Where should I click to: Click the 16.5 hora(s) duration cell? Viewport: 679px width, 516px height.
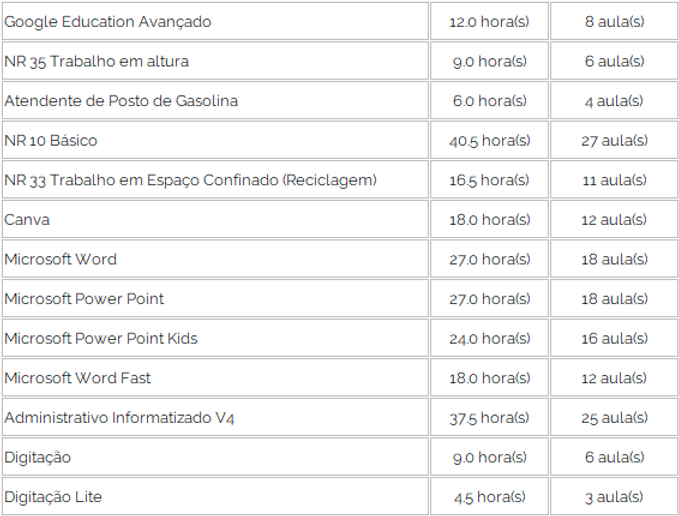(x=489, y=180)
